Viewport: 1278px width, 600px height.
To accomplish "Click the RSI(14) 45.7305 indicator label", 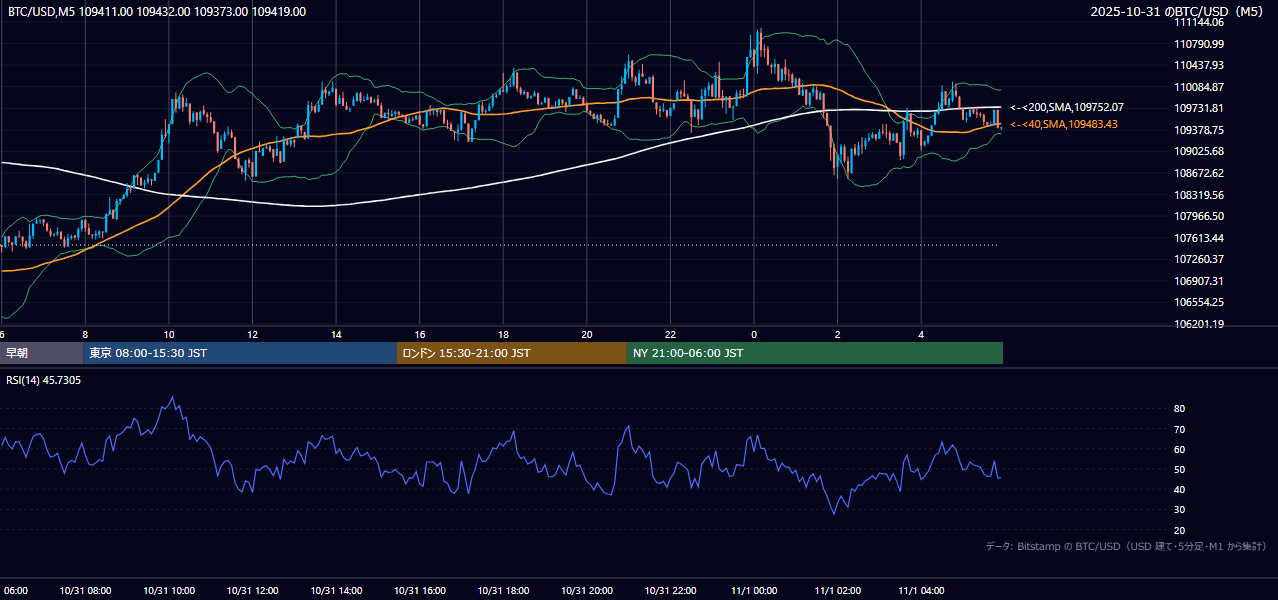I will pyautogui.click(x=44, y=380).
